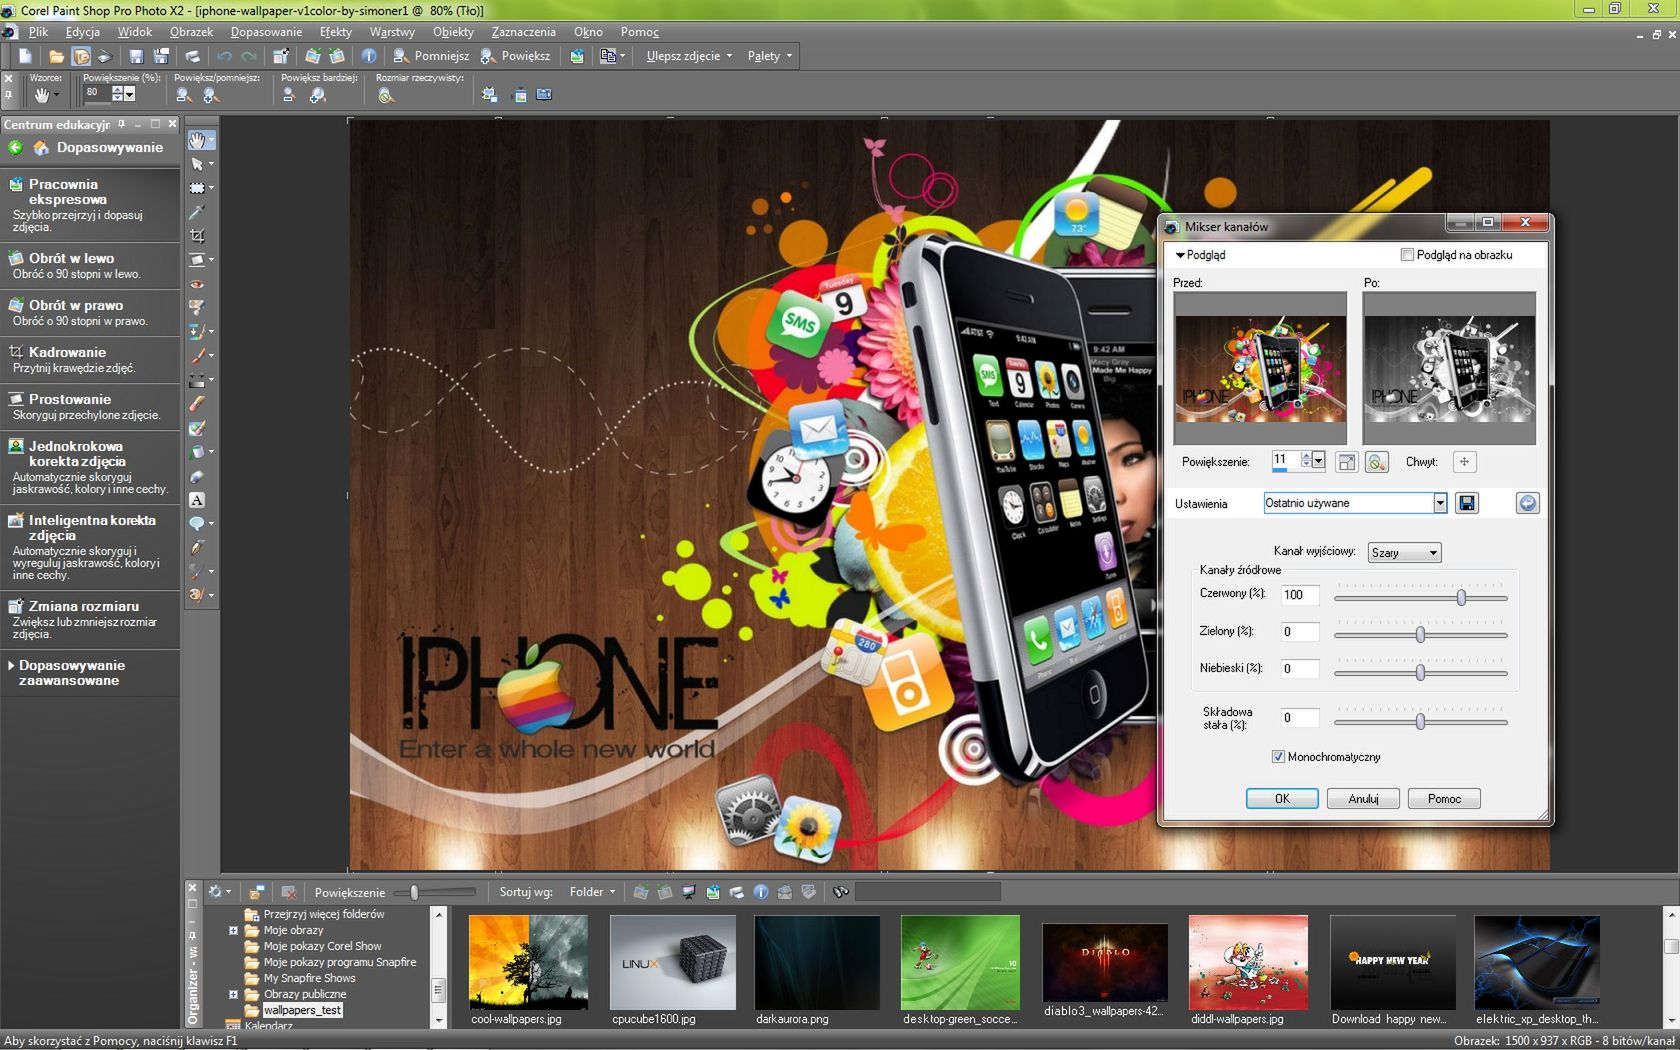This screenshot has height=1050, width=1680.
Task: Uncheck the Monochromatyczny checkbox
Action: coord(1278,757)
